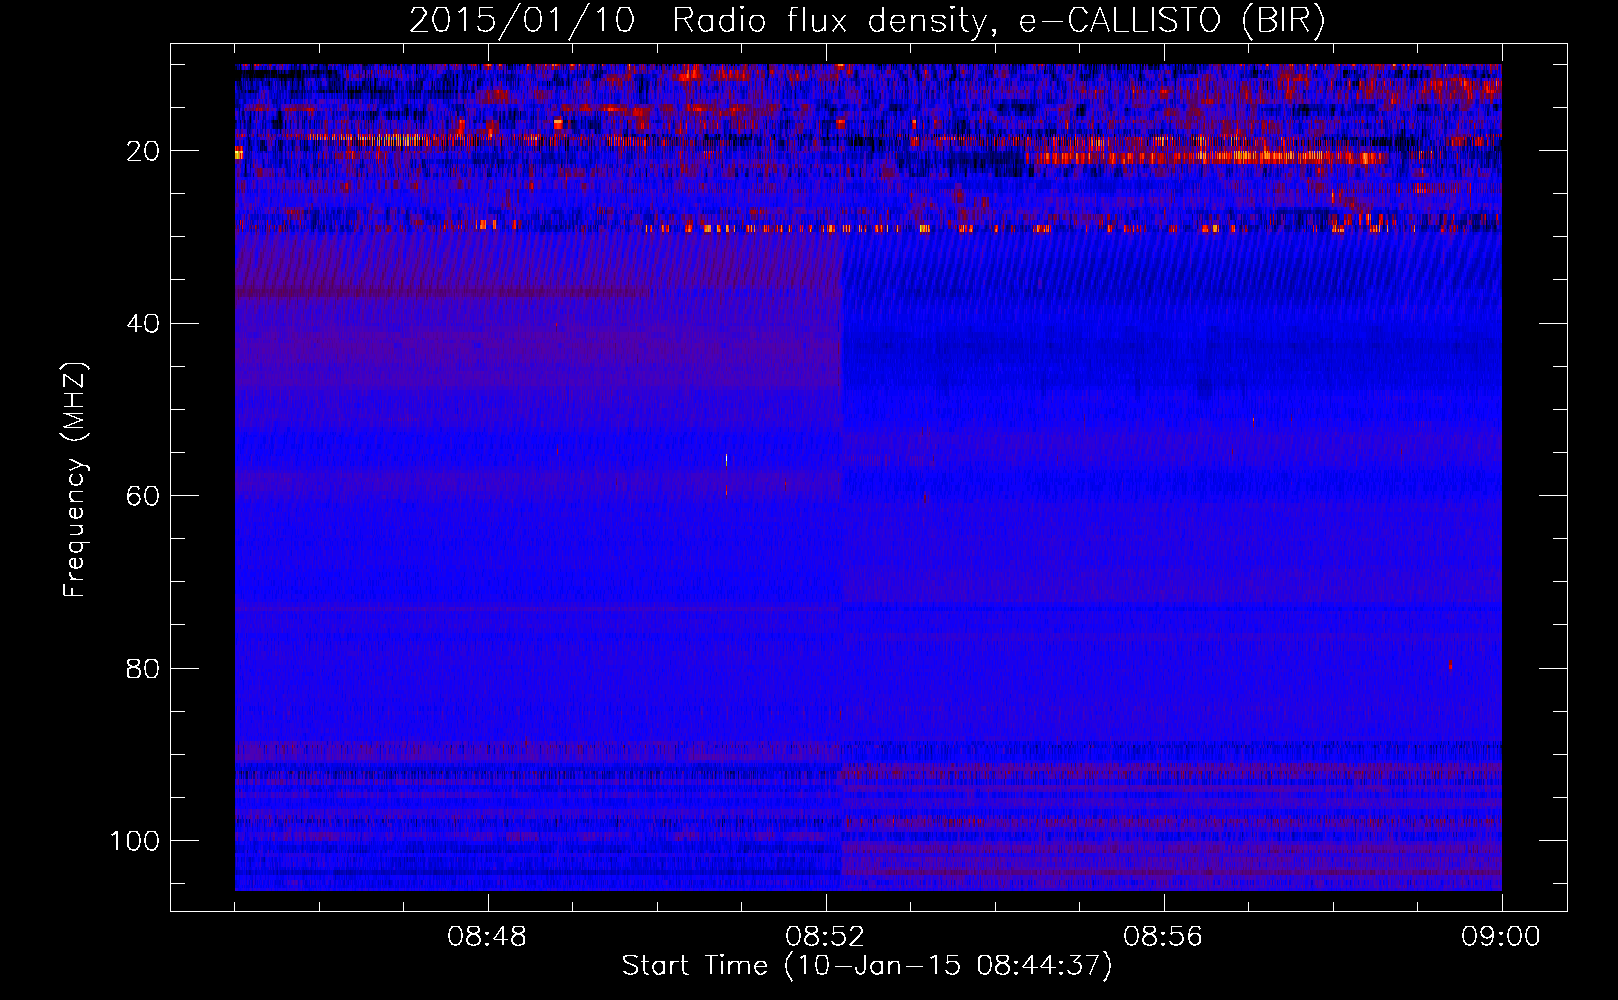Click the 'Frequency (MHZ)' axis label

point(75,479)
